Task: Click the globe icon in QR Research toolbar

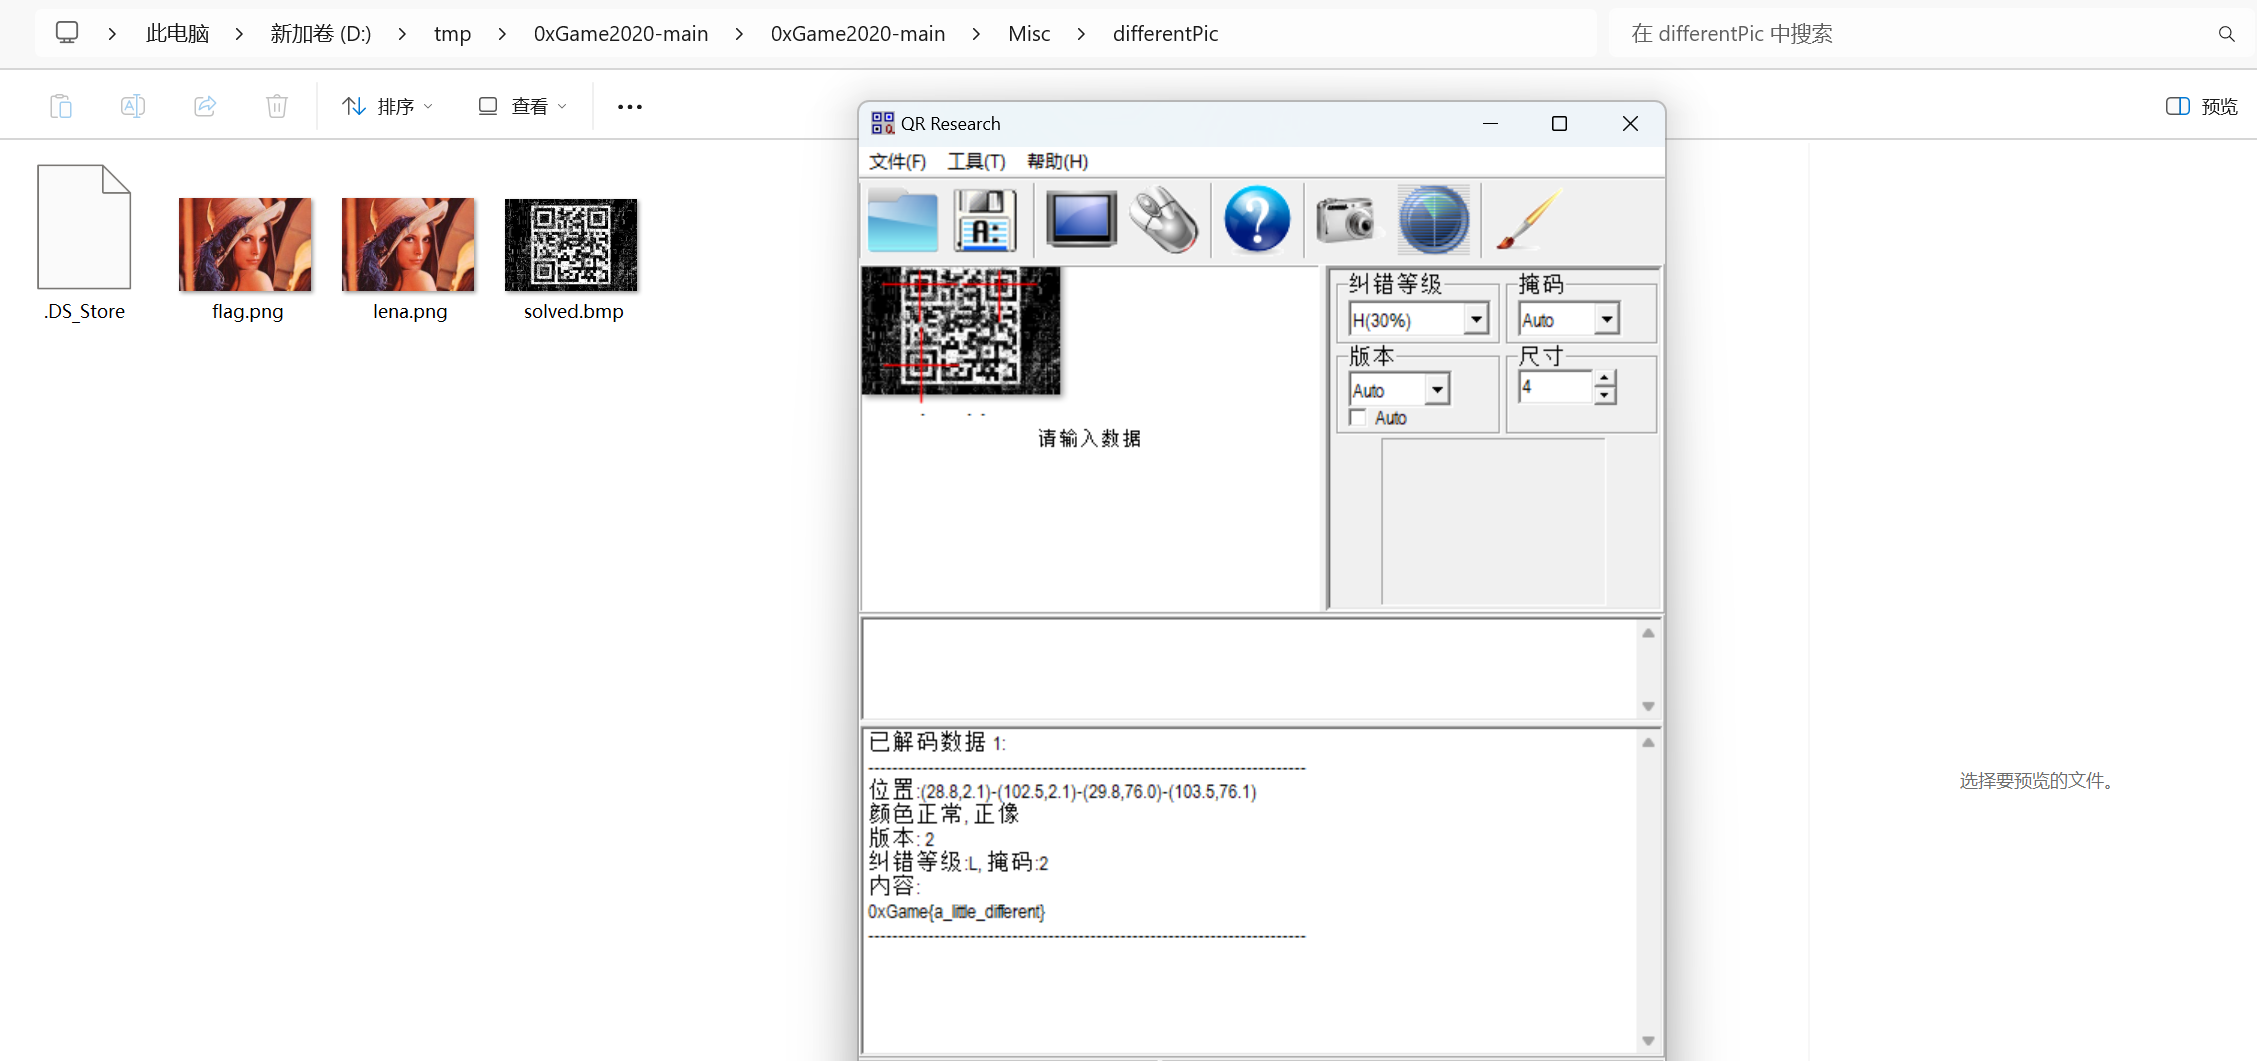Action: (x=1433, y=219)
